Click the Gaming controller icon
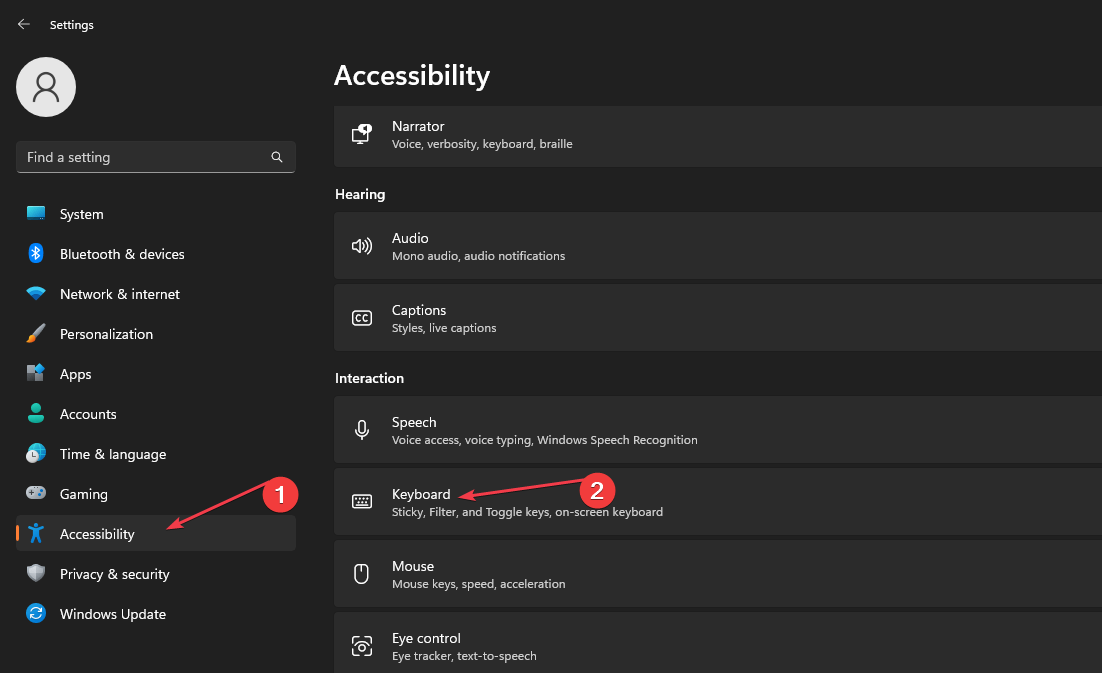 [x=36, y=493]
